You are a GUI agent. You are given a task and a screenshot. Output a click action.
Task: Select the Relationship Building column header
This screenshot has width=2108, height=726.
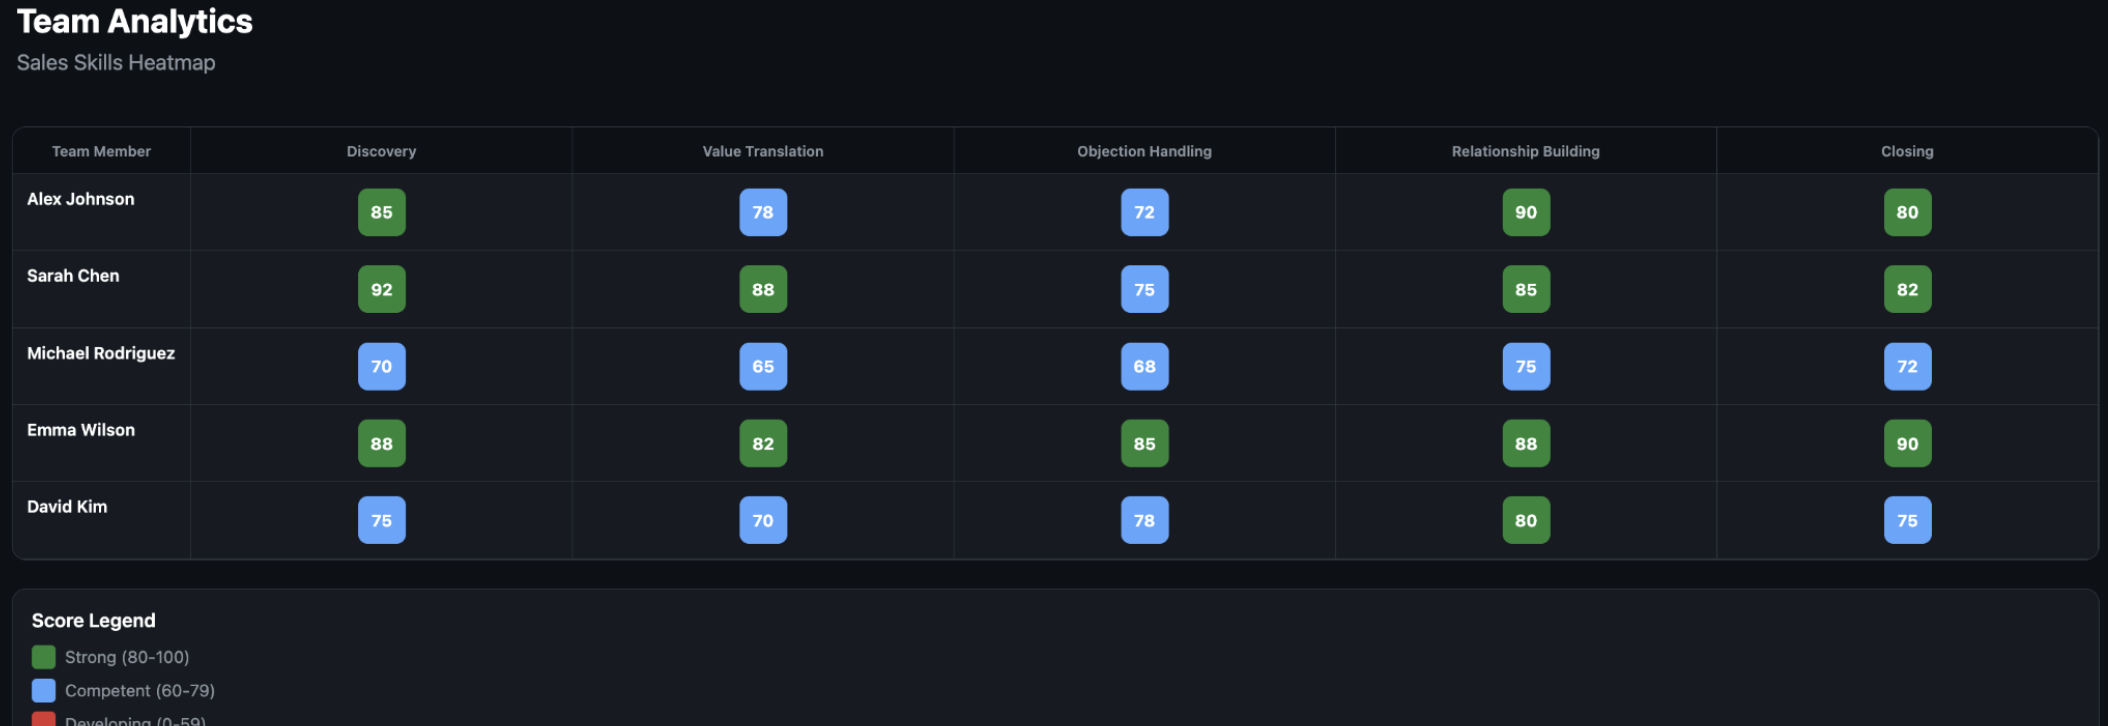pyautogui.click(x=1526, y=151)
